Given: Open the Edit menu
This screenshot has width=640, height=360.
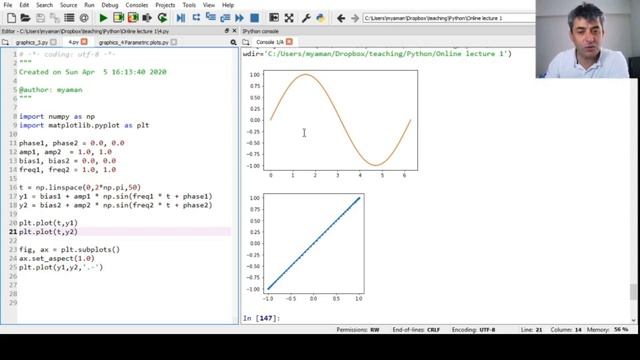Looking at the screenshot, I should 24,5.
